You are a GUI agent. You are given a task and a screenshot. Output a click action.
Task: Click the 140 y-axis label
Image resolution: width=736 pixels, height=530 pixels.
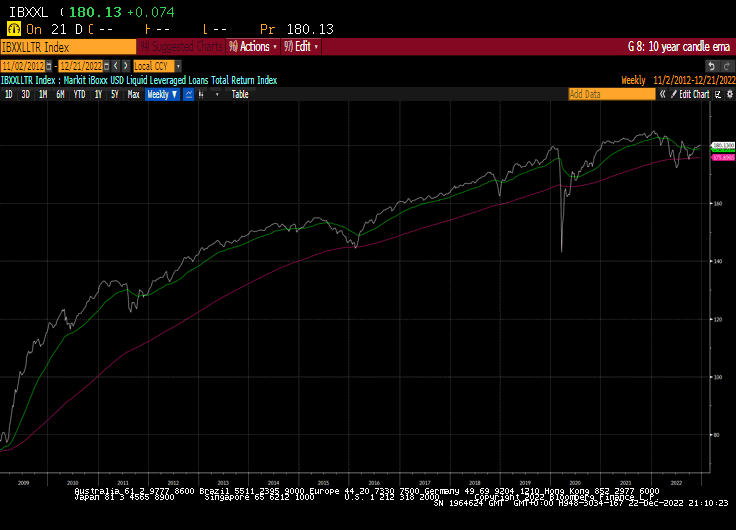click(x=718, y=261)
